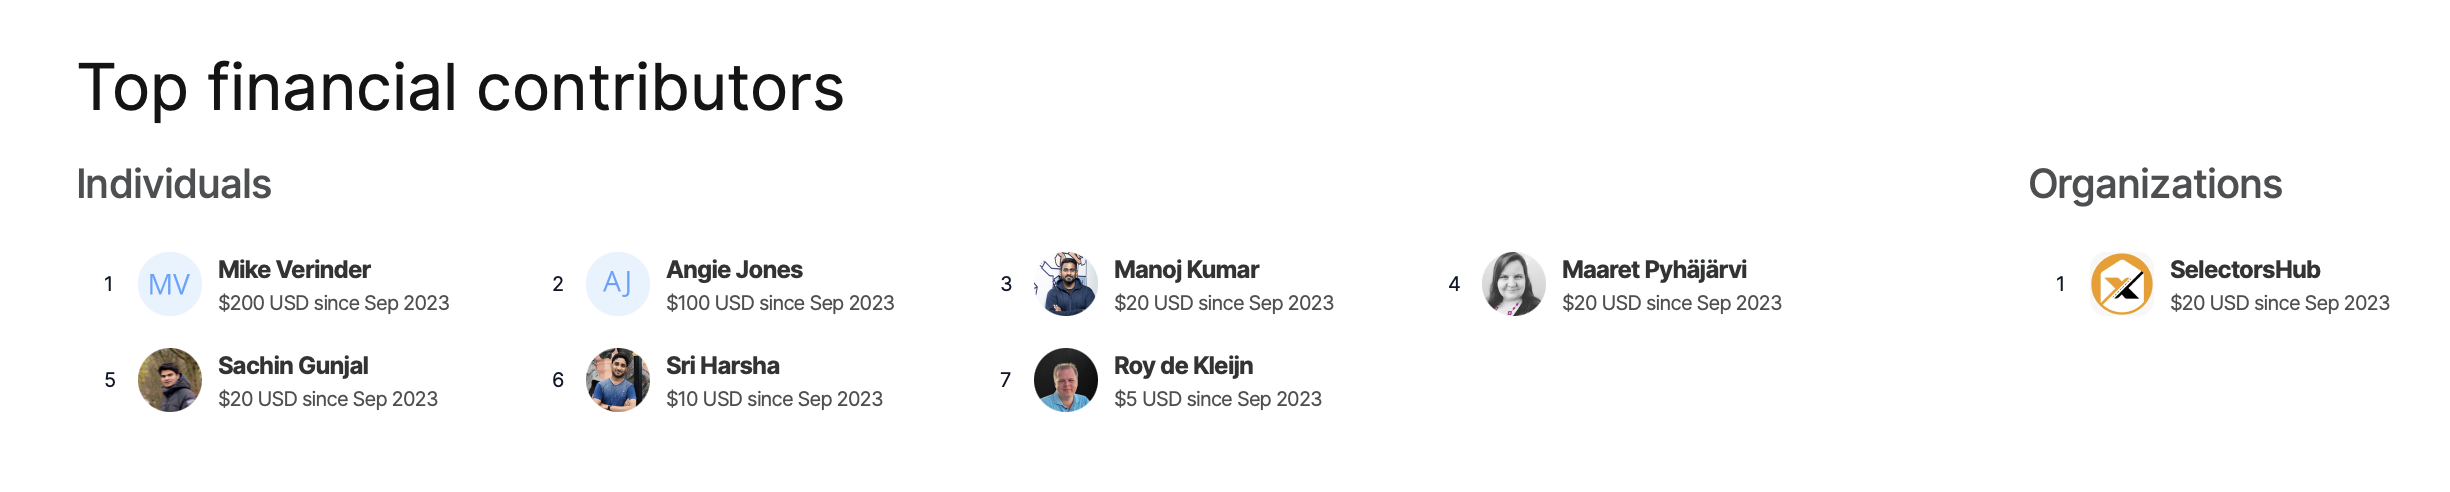2450x492 pixels.
Task: Click the Organizations section heading
Action: pos(2155,185)
